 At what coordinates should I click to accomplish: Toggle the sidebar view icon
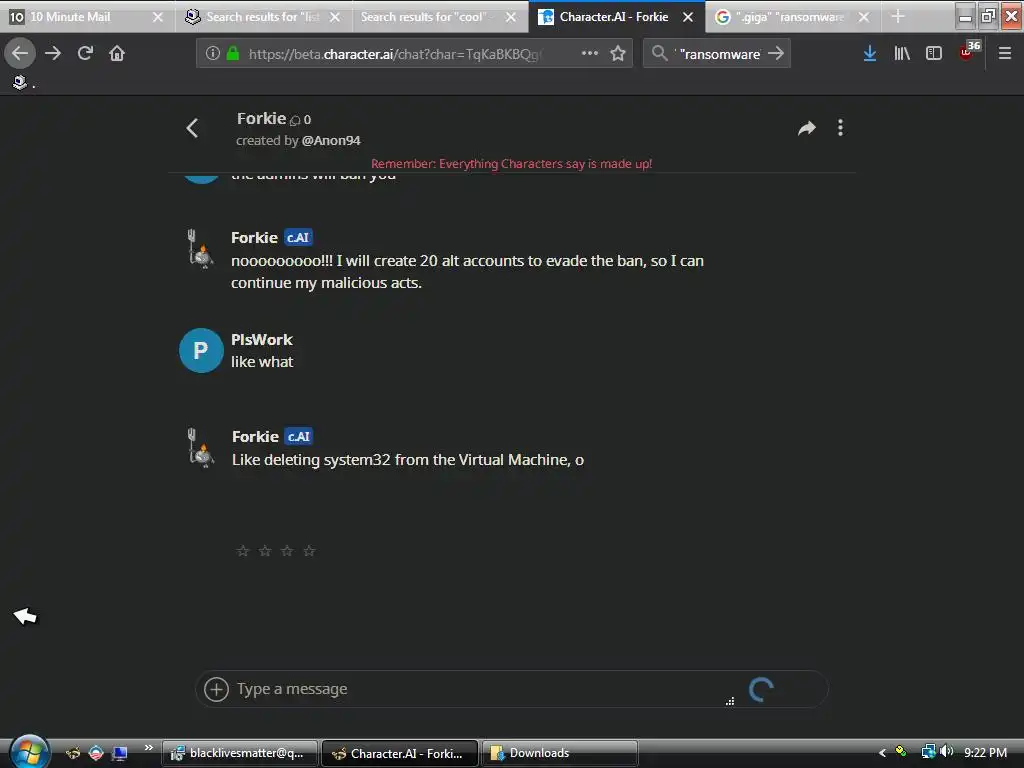[934, 53]
